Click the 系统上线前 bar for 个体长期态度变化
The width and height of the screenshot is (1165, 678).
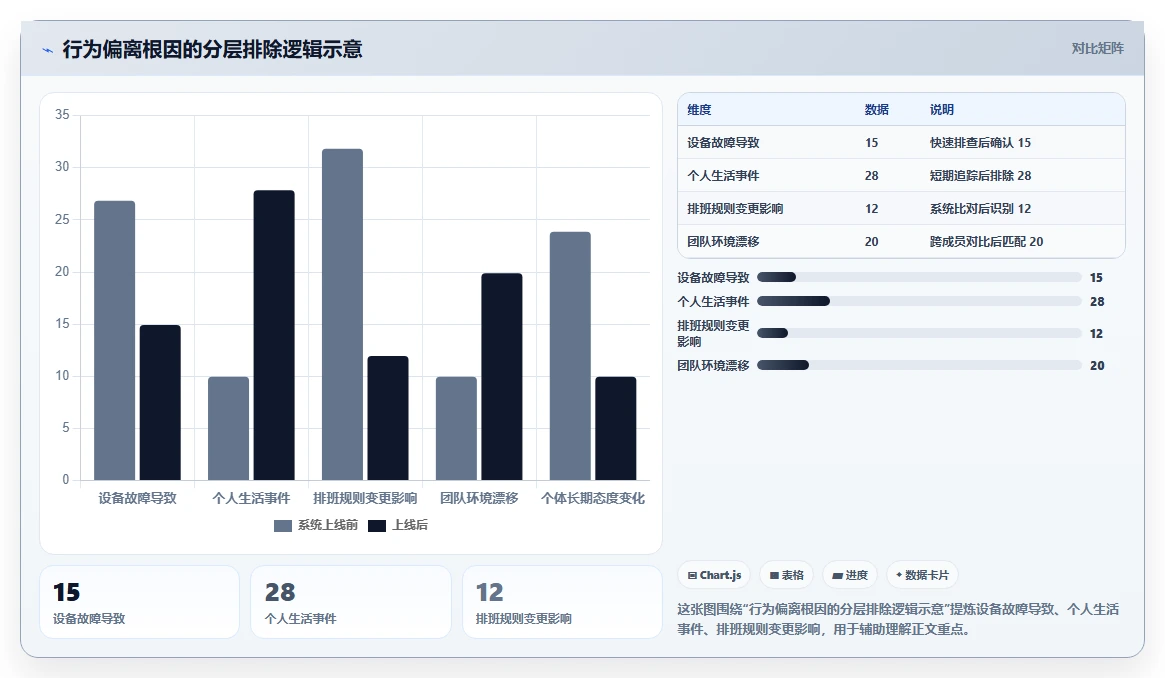570,356
